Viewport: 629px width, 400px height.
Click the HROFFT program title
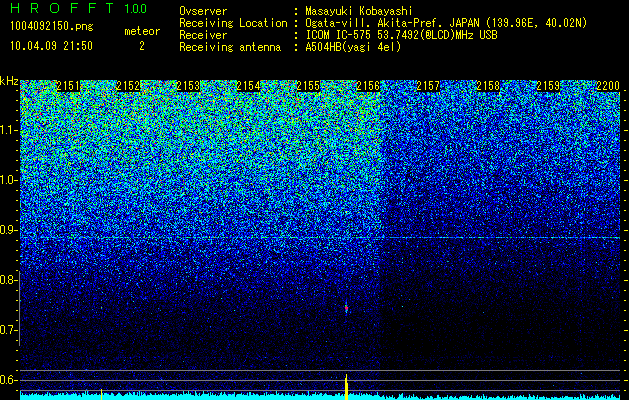[x=63, y=8]
